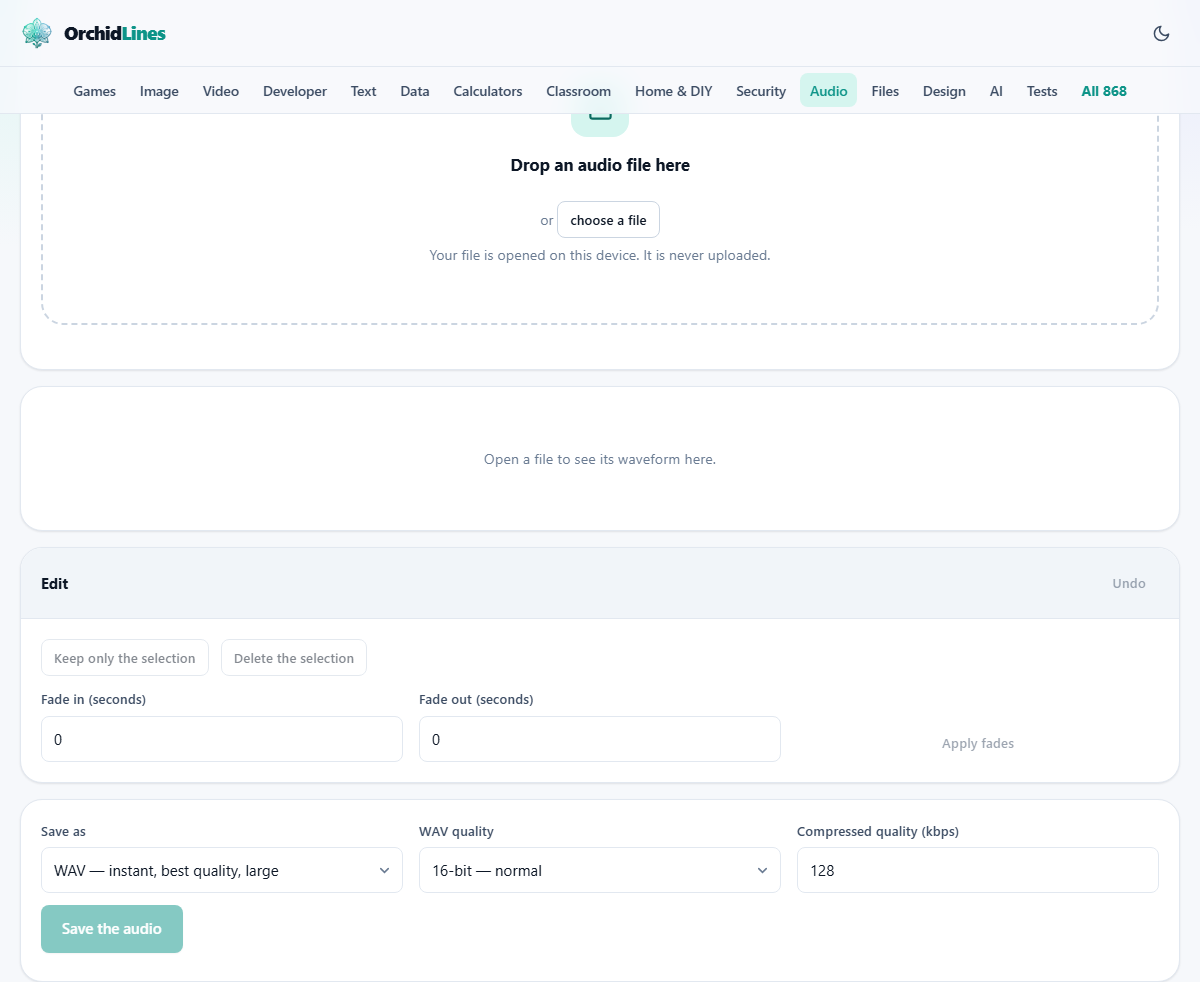Click the Drop an audio file here text
Image resolution: width=1200 pixels, height=982 pixels.
[x=600, y=165]
